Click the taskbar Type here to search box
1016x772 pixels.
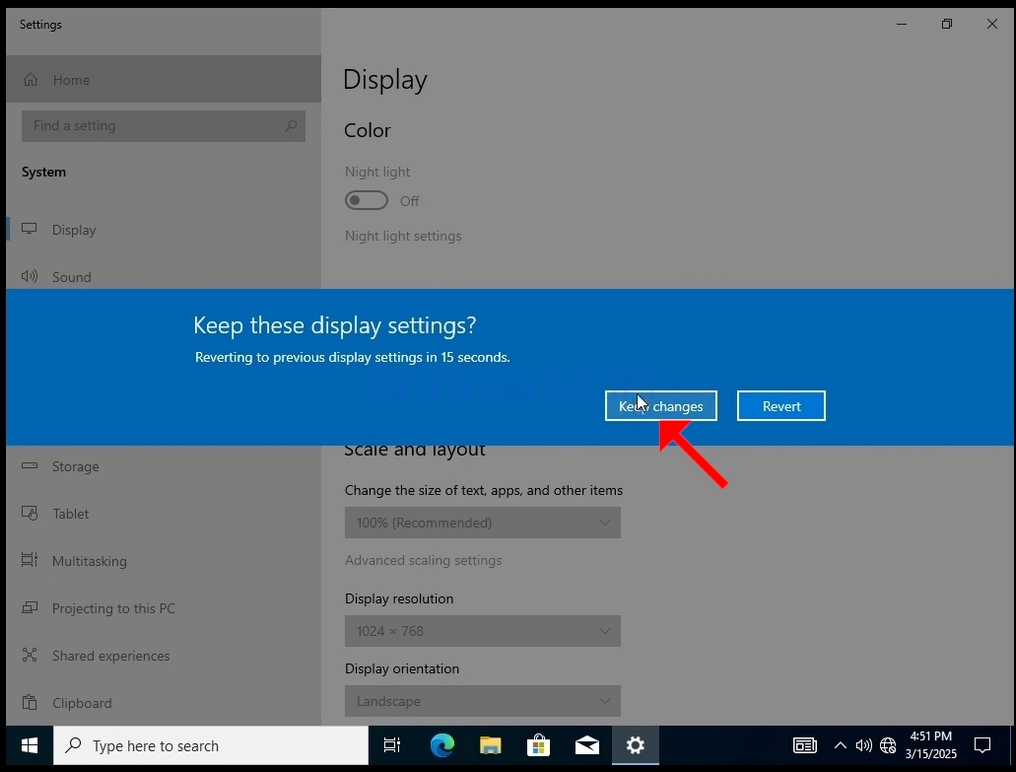(211, 745)
